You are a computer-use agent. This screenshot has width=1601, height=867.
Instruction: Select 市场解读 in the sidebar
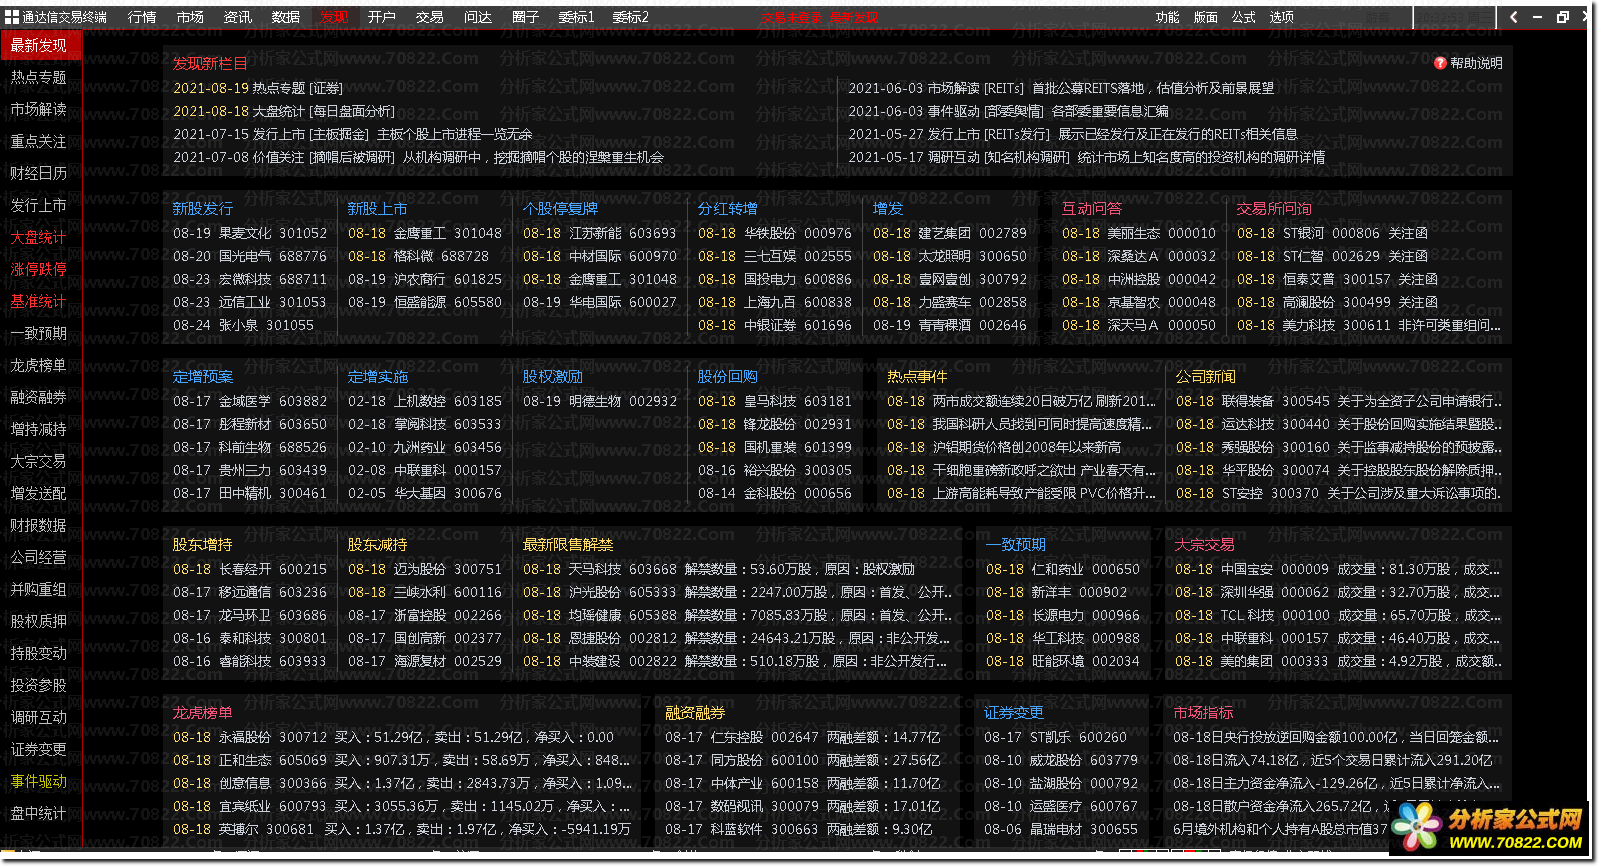pos(39,109)
